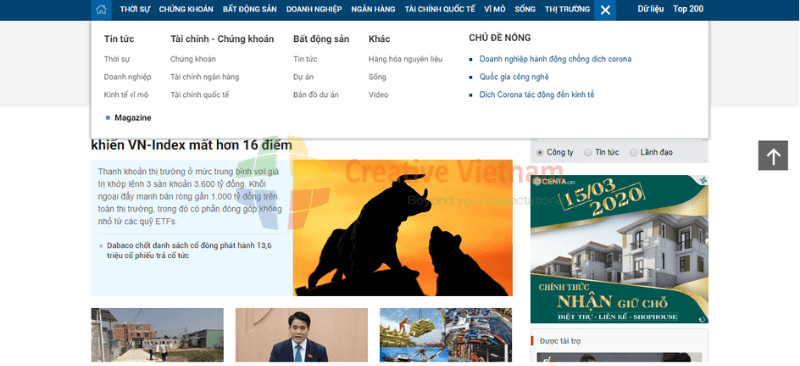Click the Được tài trợ section label
Viewport: 800px width, 366px height.
point(560,341)
